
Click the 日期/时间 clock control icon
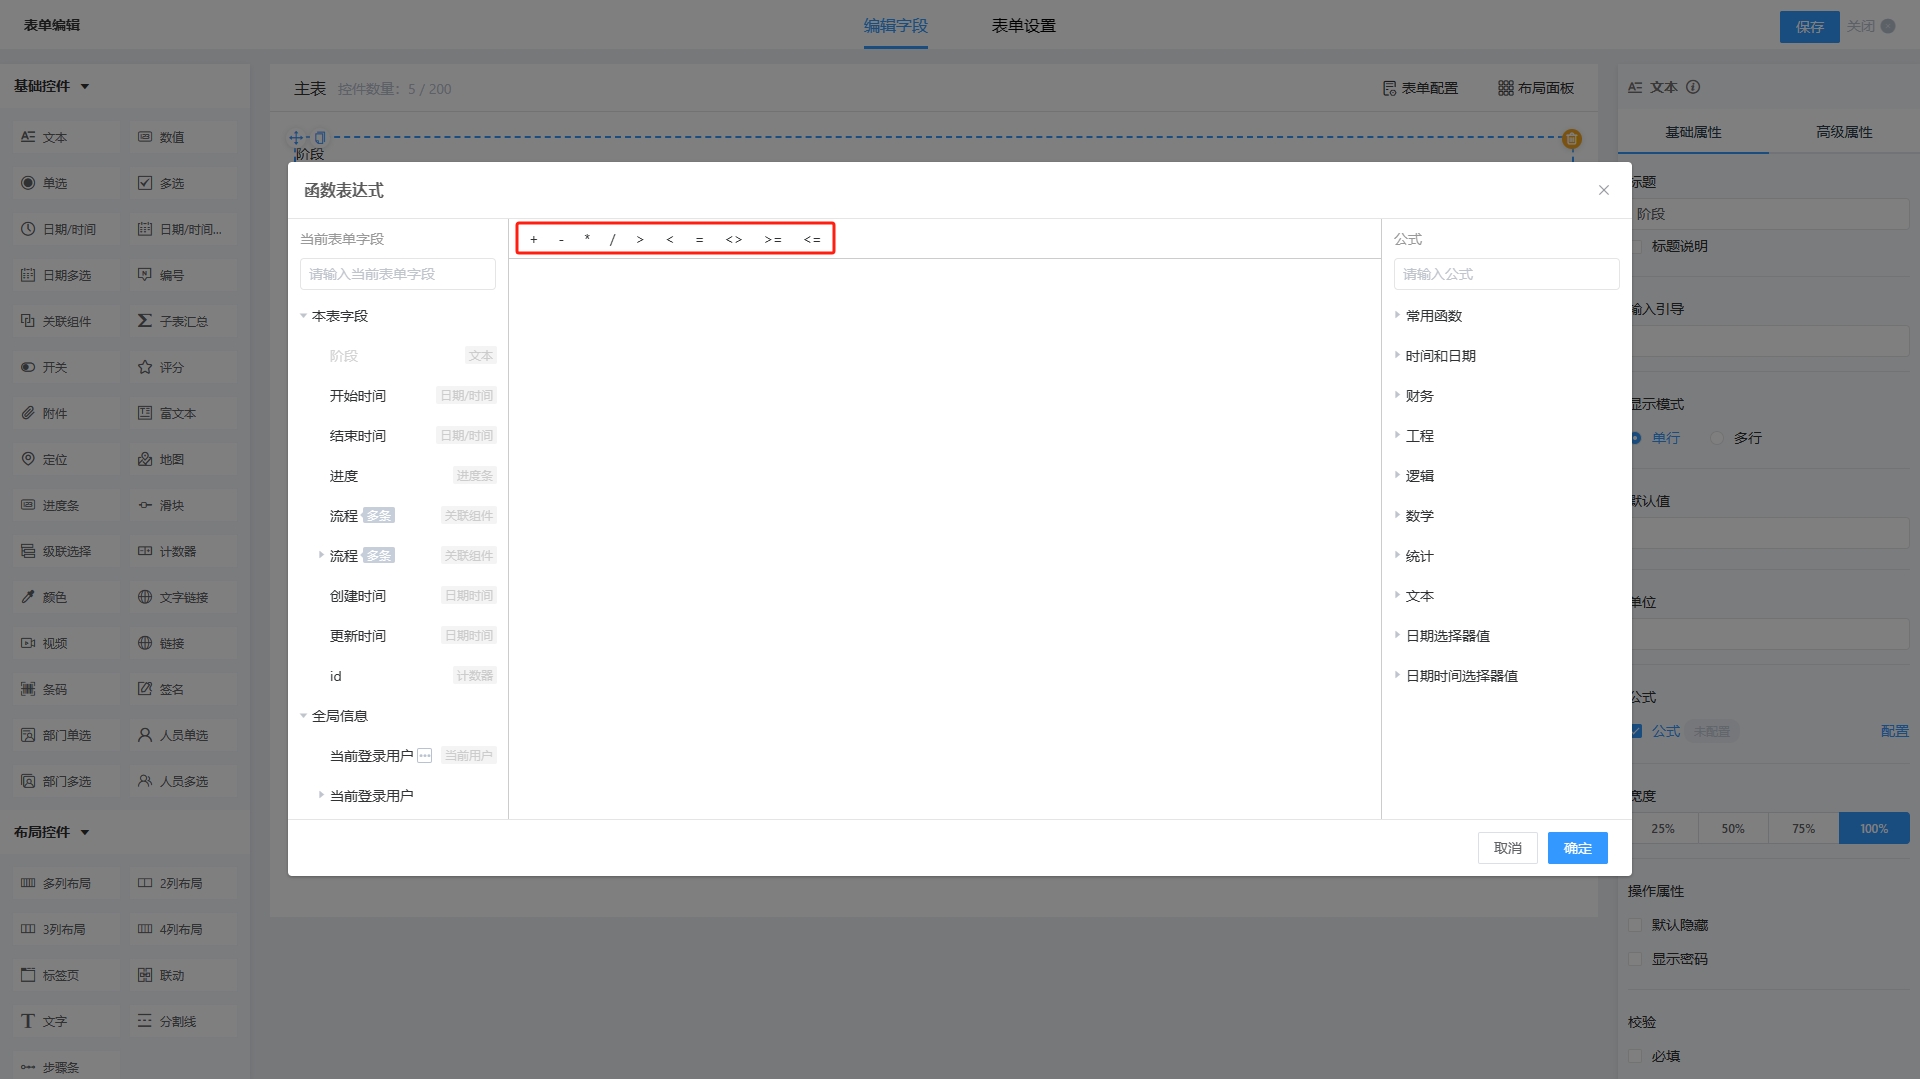coord(28,229)
